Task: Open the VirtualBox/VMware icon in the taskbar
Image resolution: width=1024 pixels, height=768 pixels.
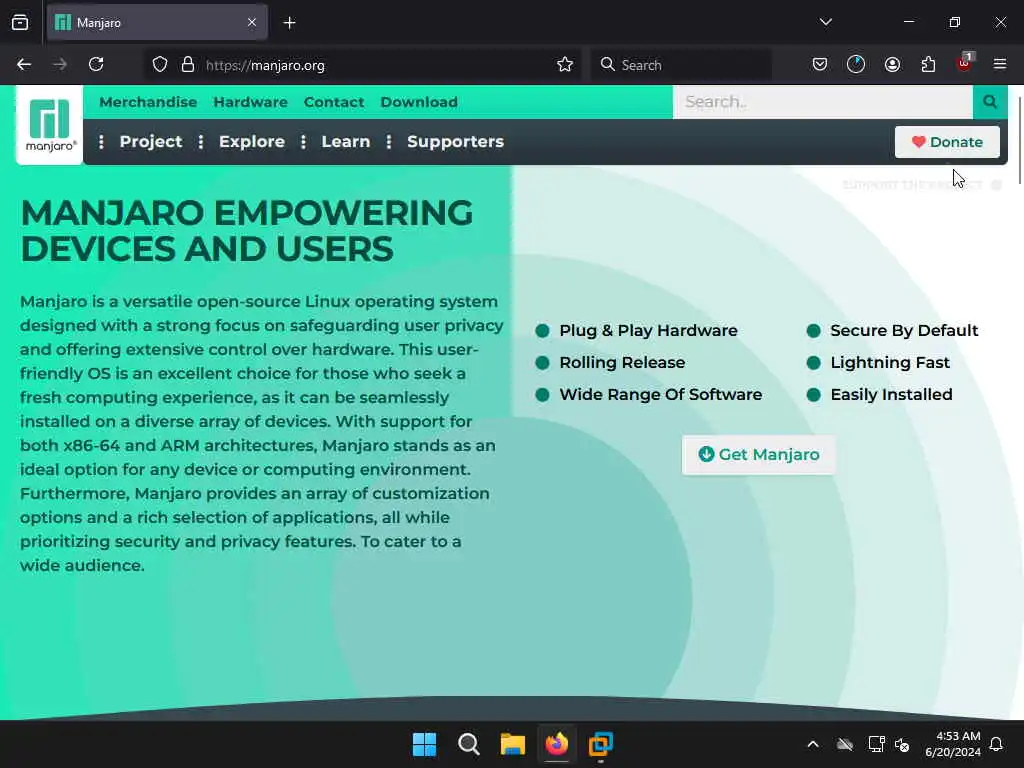Action: [601, 744]
